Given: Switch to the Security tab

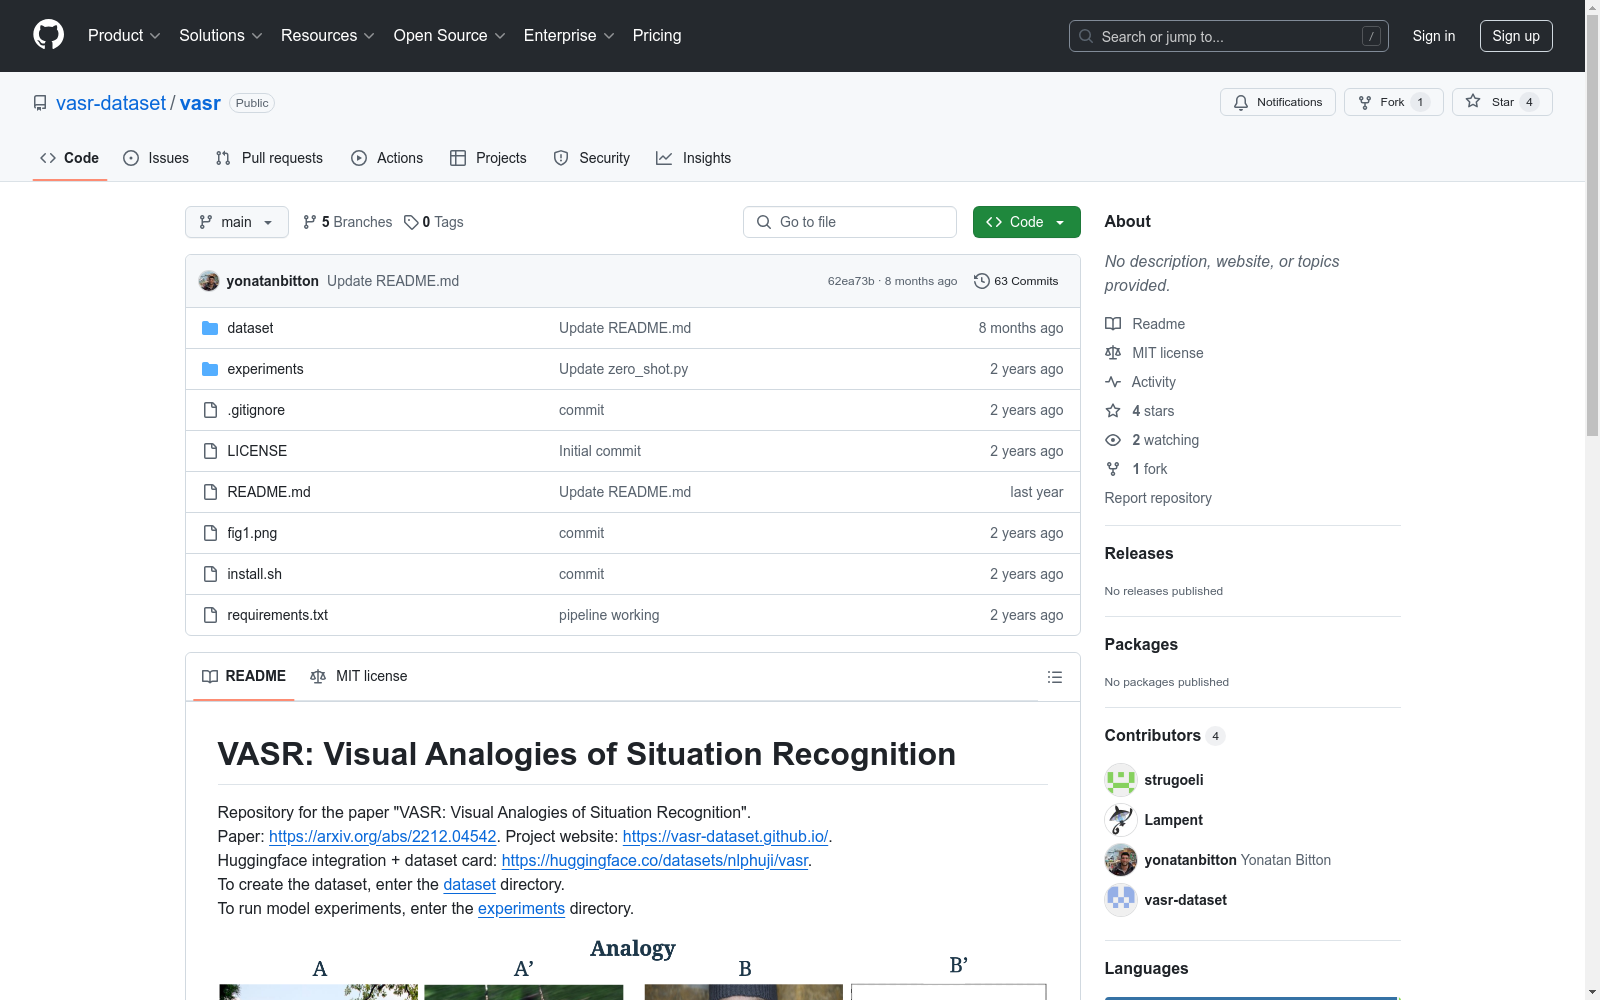Looking at the screenshot, I should (x=592, y=158).
